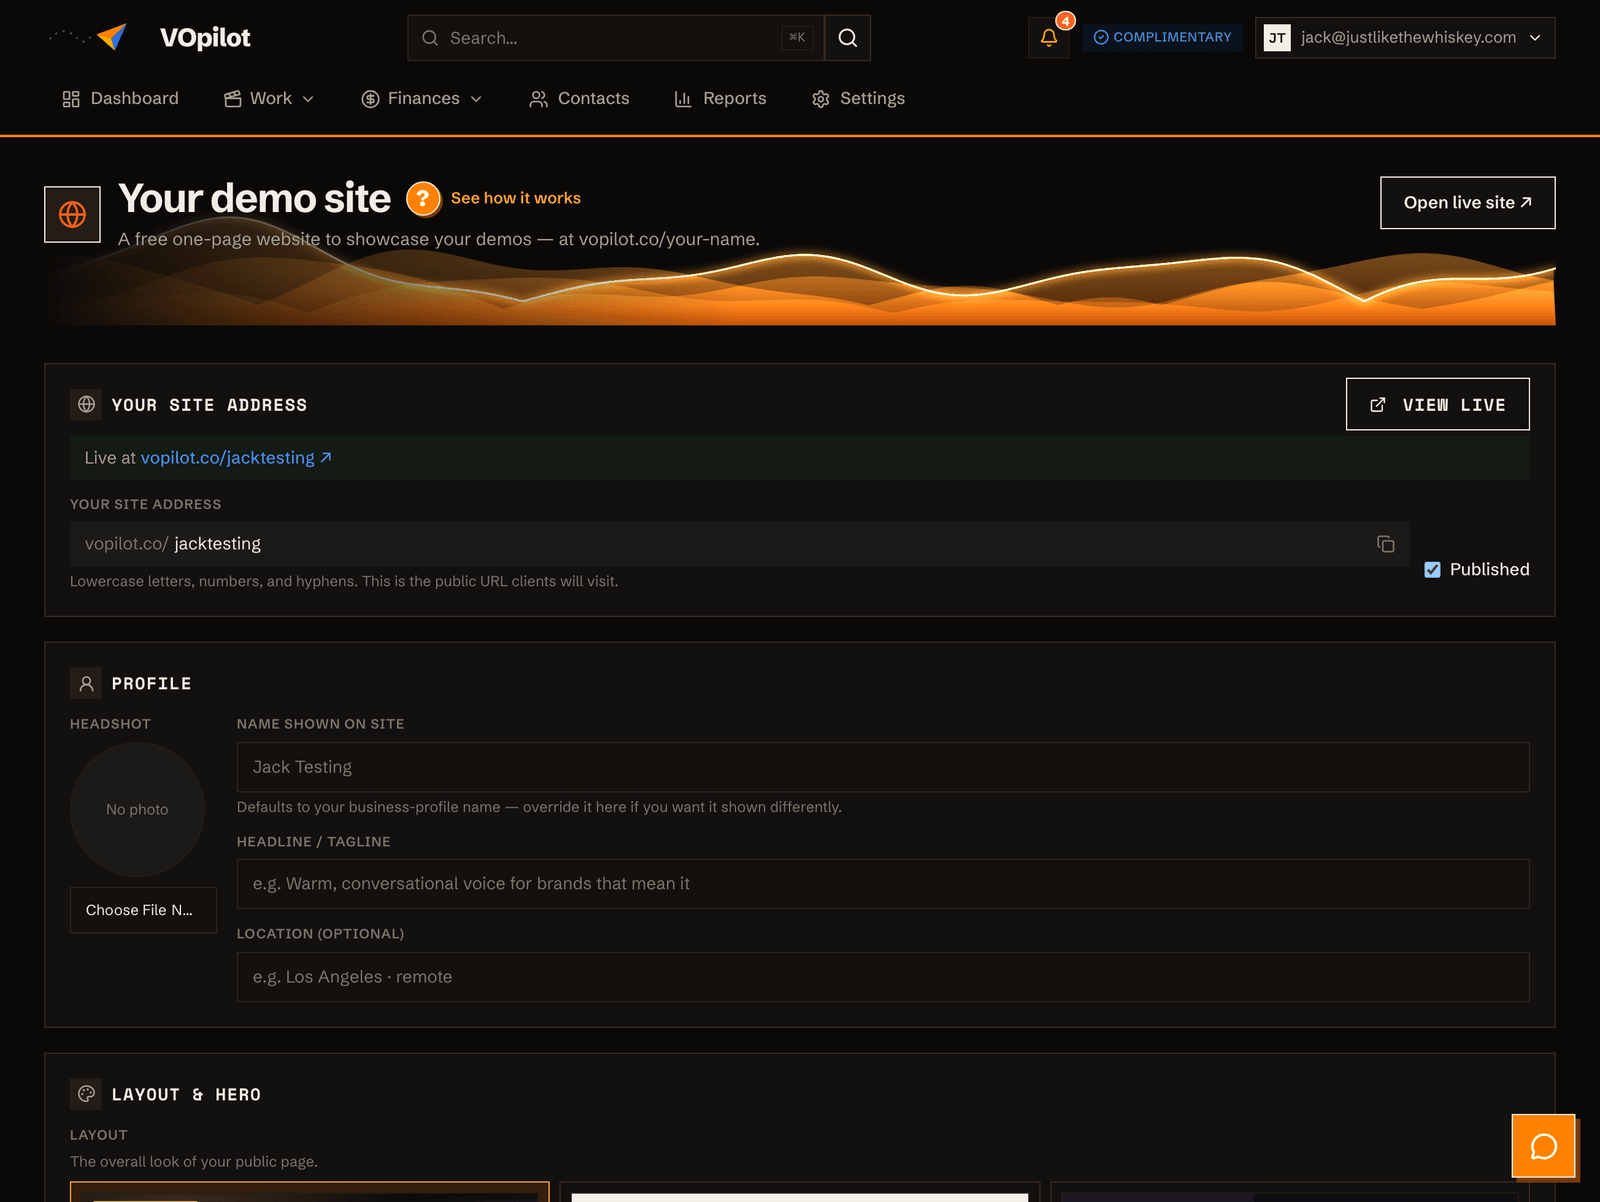Click the orange help question mark icon
Viewport: 1600px width, 1202px height.
(x=423, y=199)
